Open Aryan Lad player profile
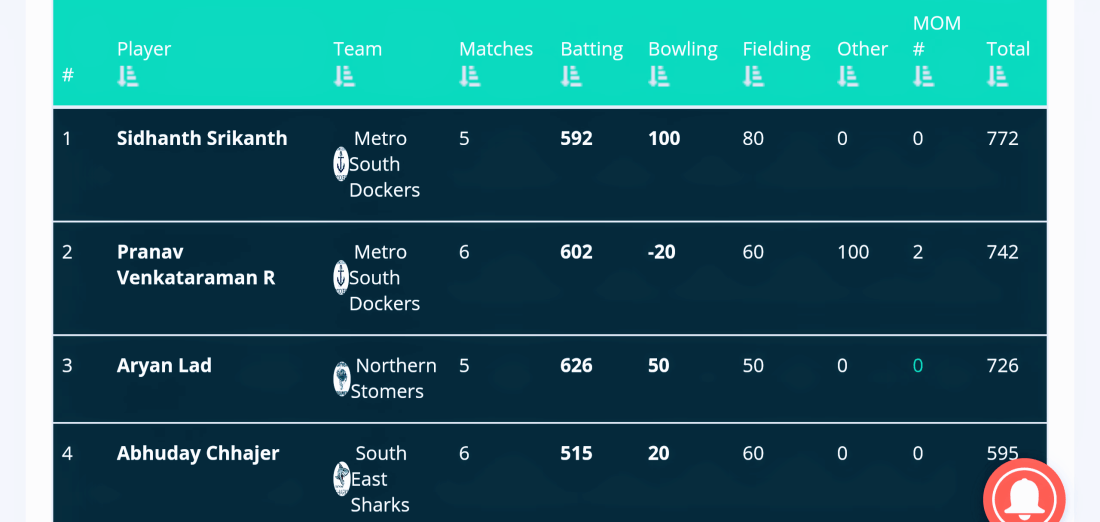Image resolution: width=1100 pixels, height=522 pixels. [164, 365]
